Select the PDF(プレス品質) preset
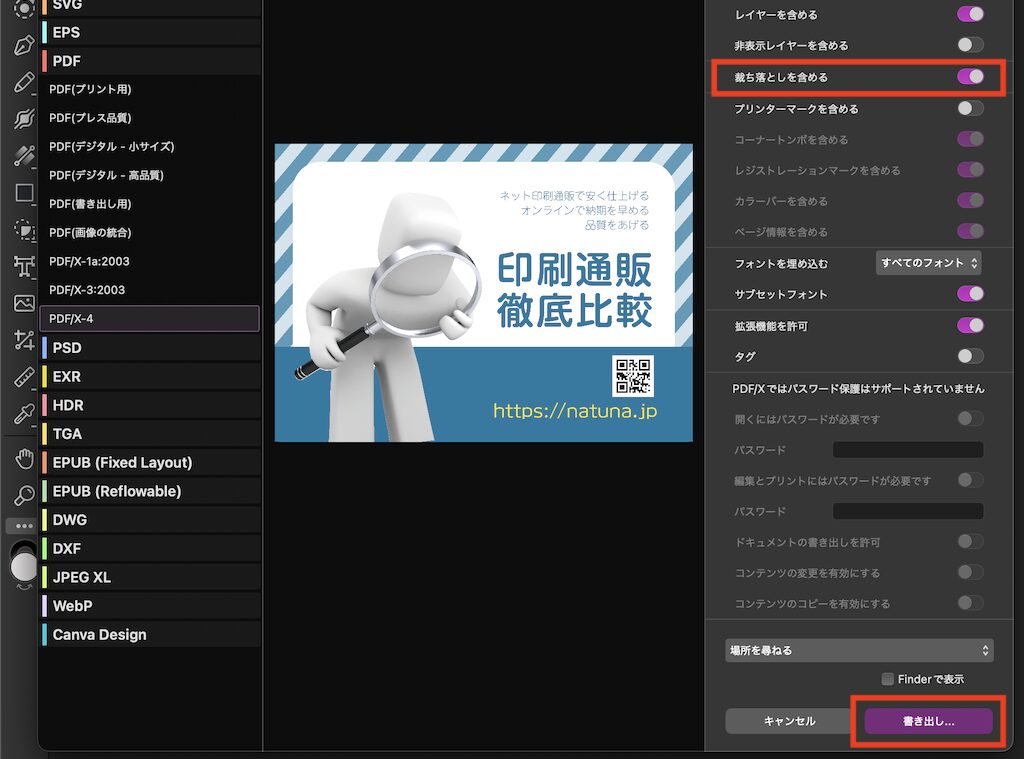This screenshot has width=1024, height=759. coord(90,118)
